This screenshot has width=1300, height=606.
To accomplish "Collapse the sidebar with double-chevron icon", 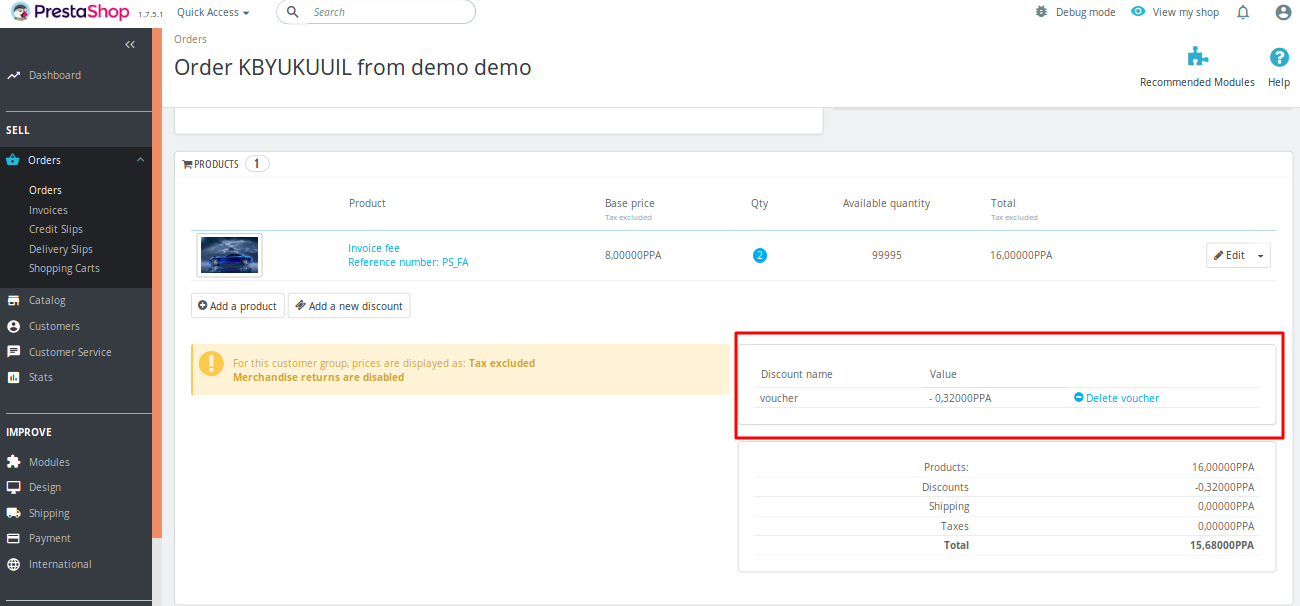I will coord(130,44).
